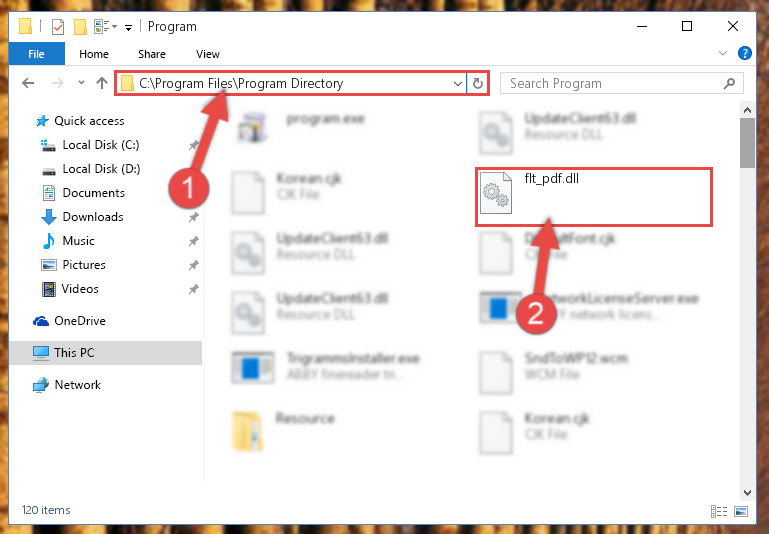The image size is (769, 534).
Task: Click the search magnifier icon
Action: [729, 83]
